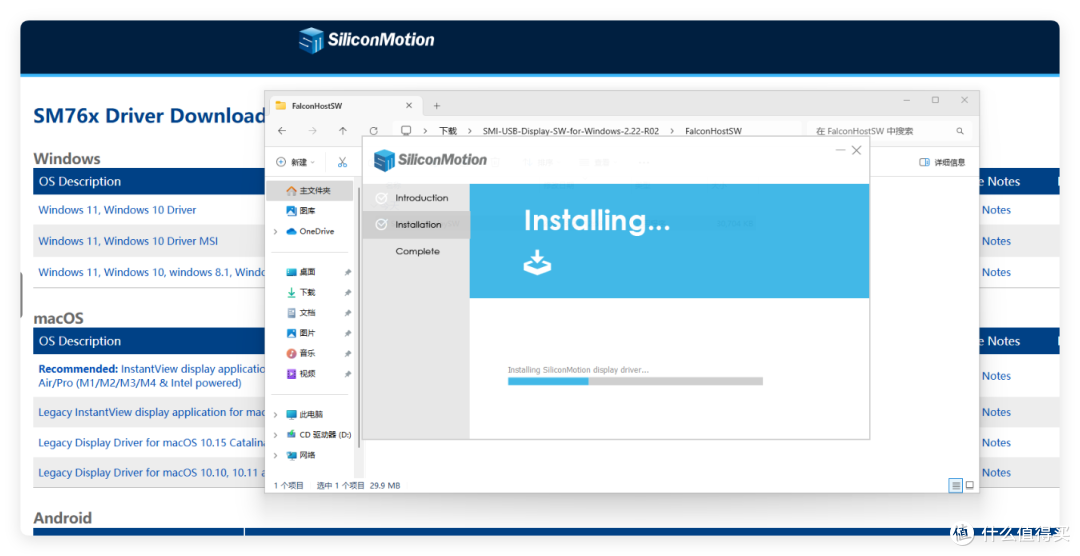Open Recommended InstantView display application link

152,376
